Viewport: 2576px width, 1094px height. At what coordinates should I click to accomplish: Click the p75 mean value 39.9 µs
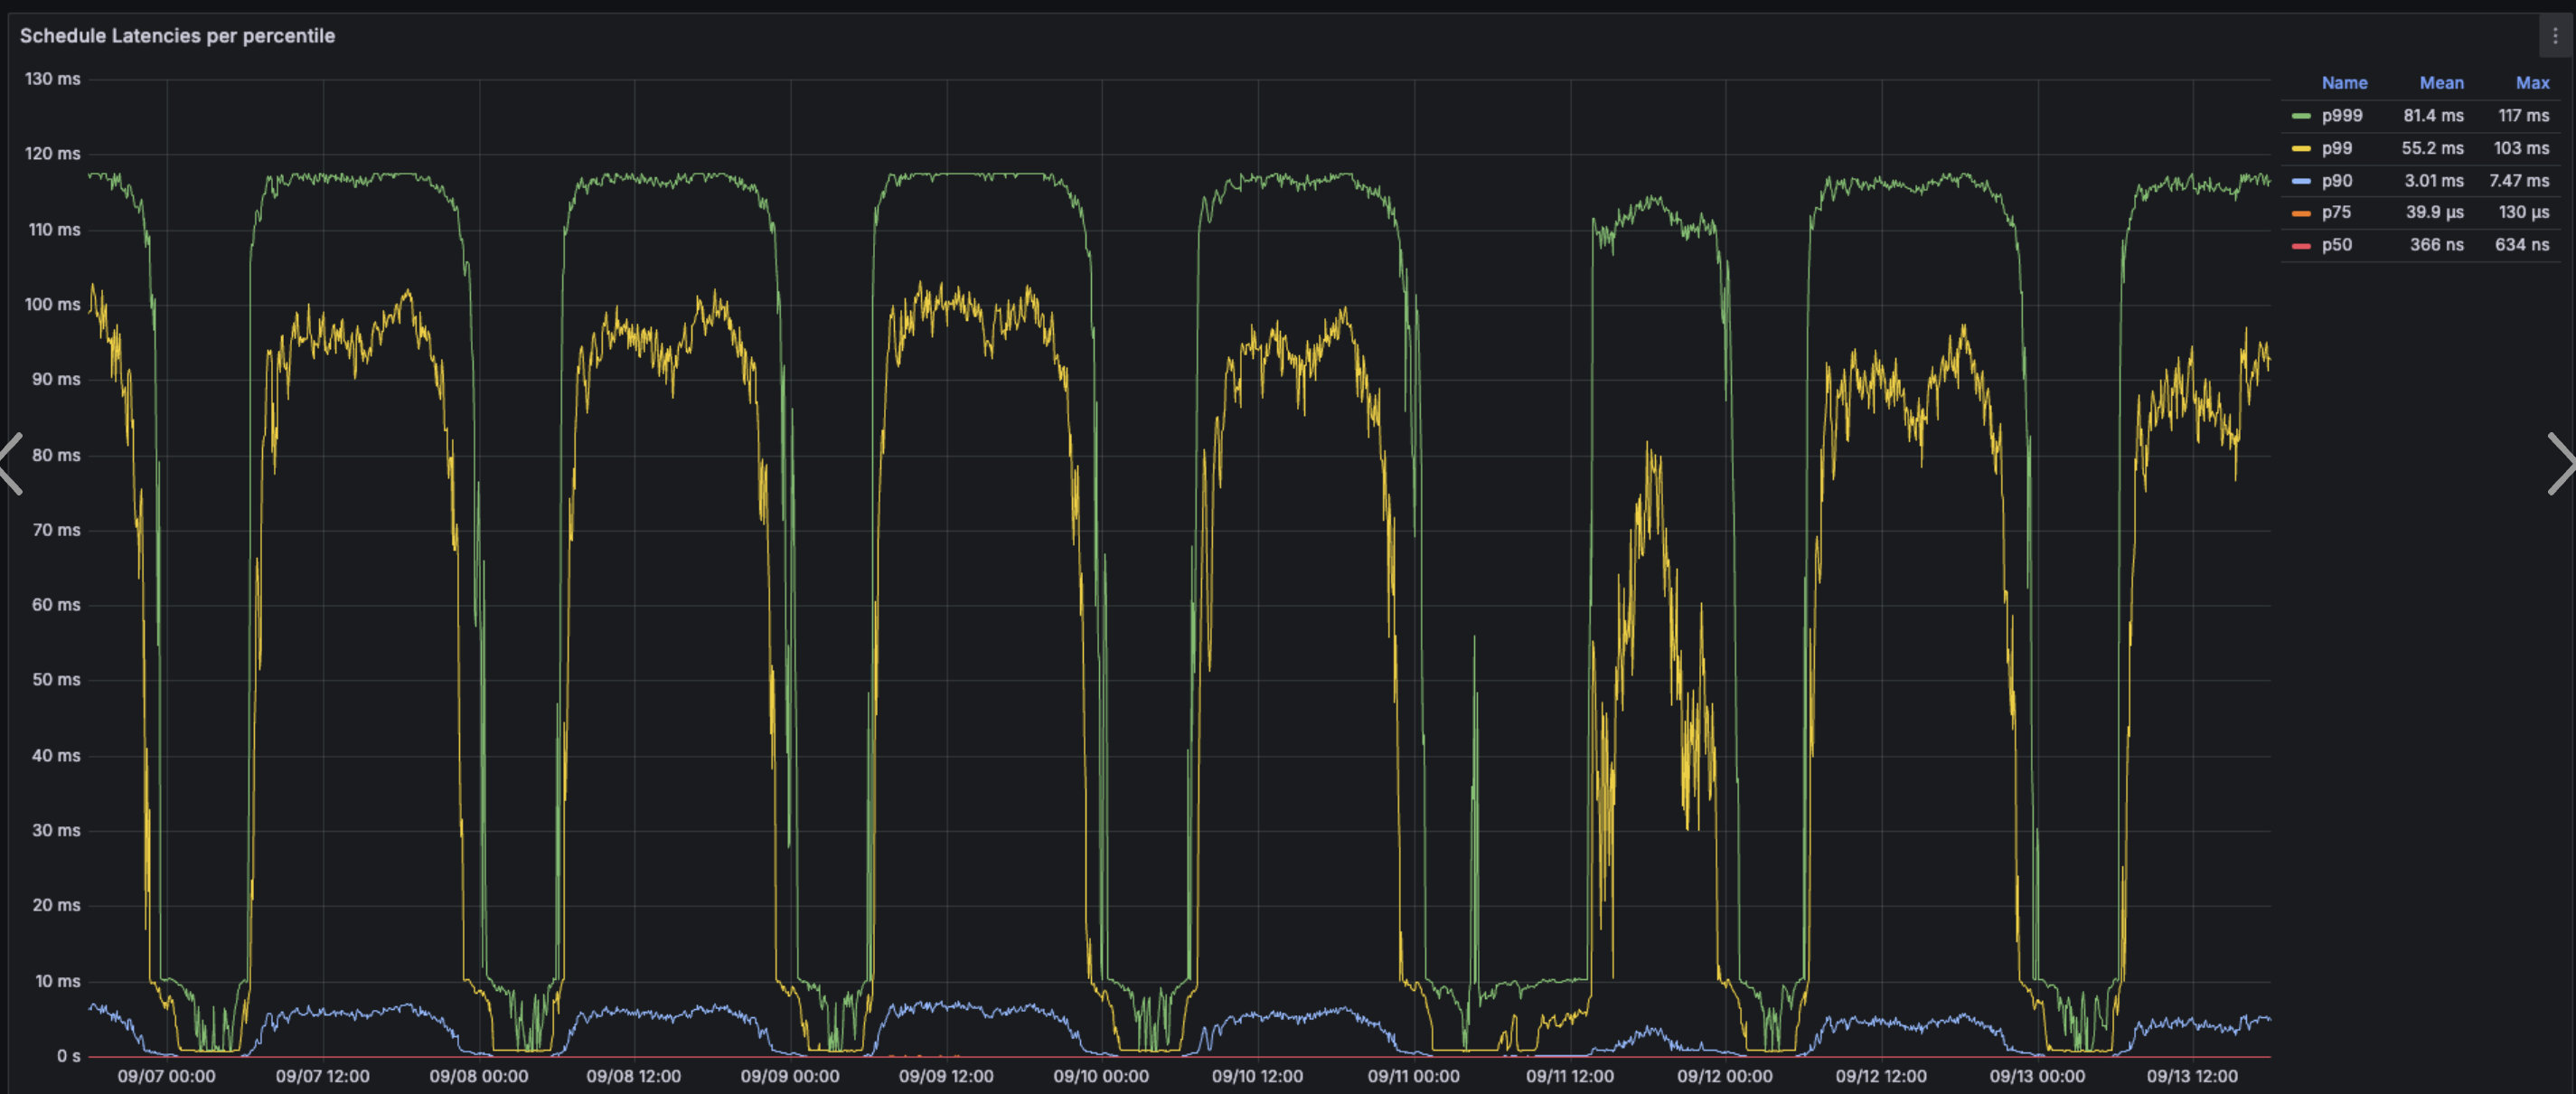(x=2434, y=212)
